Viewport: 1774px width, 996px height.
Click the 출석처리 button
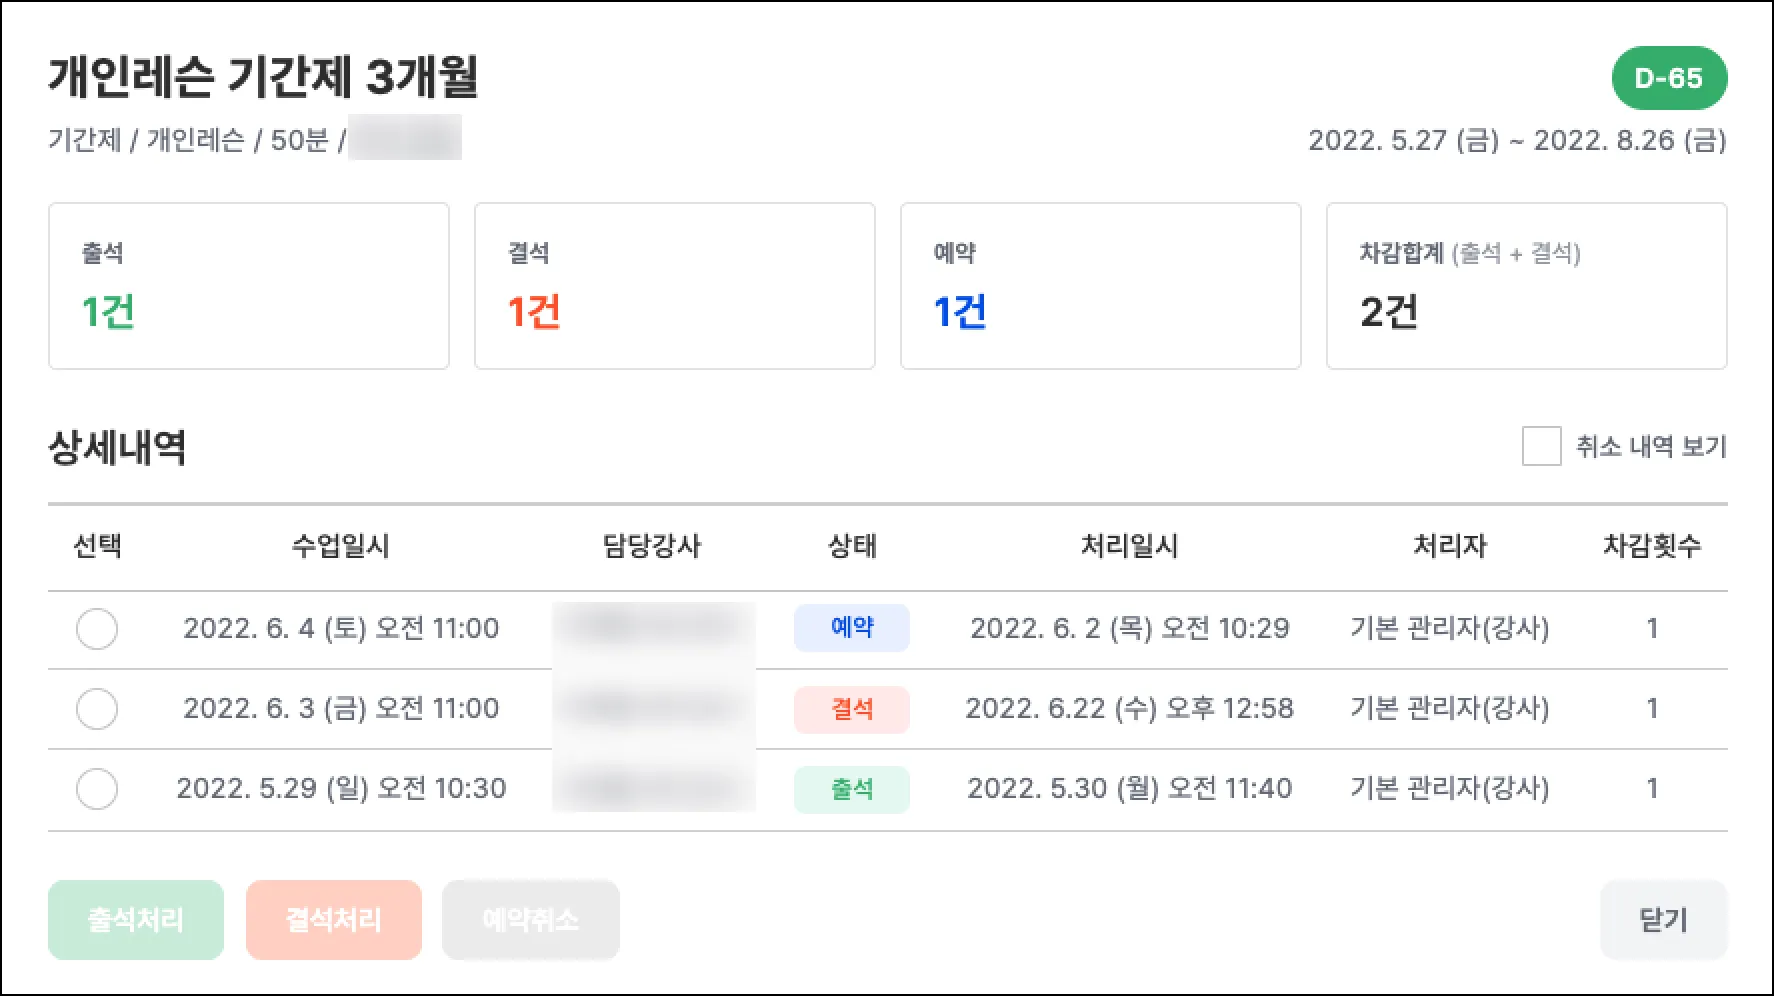pos(136,920)
